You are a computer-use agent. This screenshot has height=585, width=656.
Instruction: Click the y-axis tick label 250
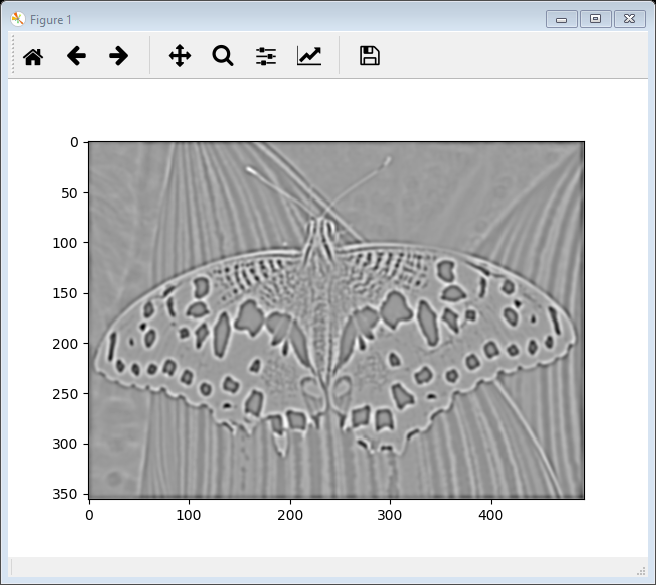click(65, 394)
